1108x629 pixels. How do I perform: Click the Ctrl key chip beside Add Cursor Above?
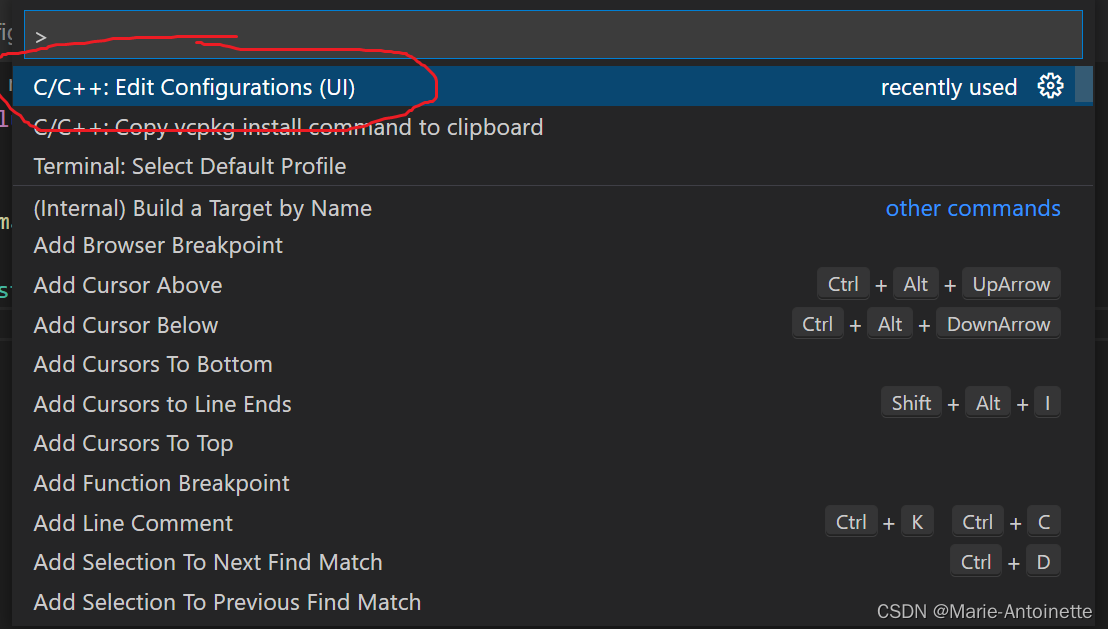click(843, 283)
